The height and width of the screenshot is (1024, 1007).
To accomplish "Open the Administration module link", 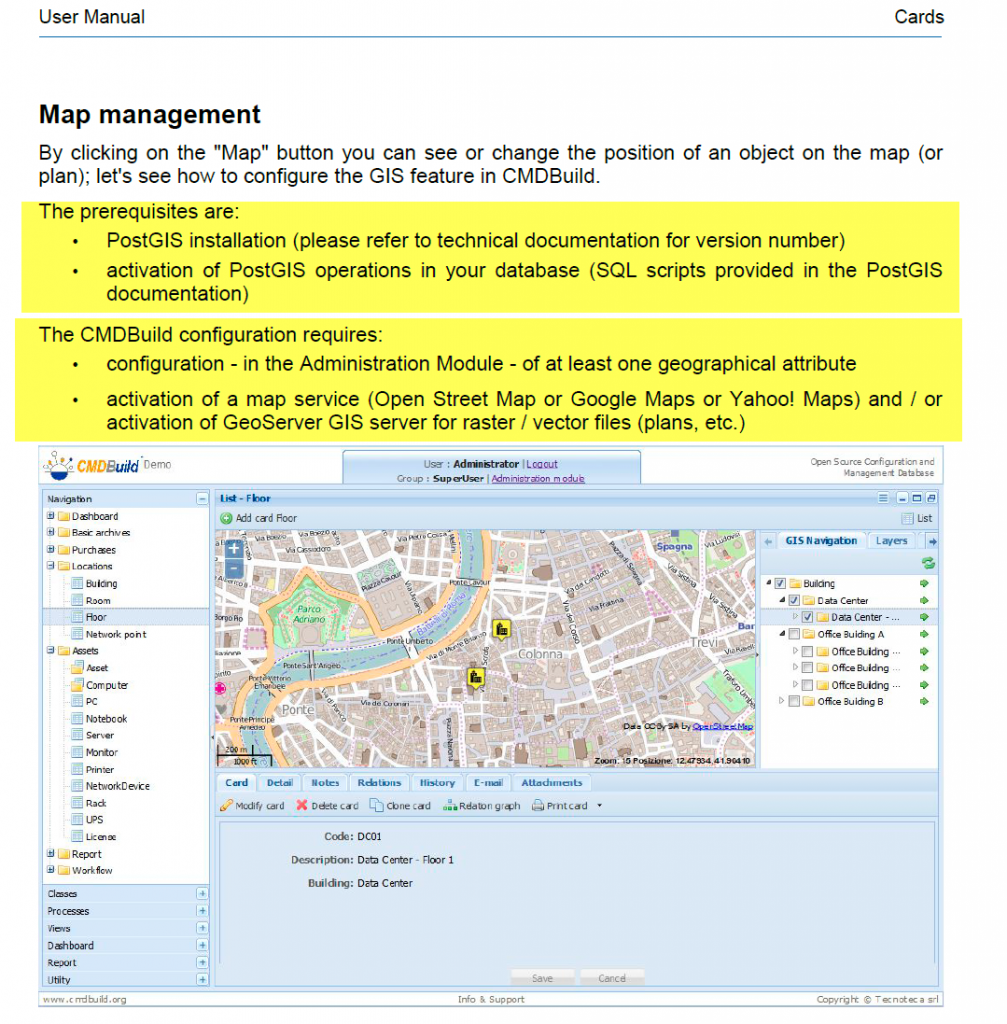I will point(538,478).
